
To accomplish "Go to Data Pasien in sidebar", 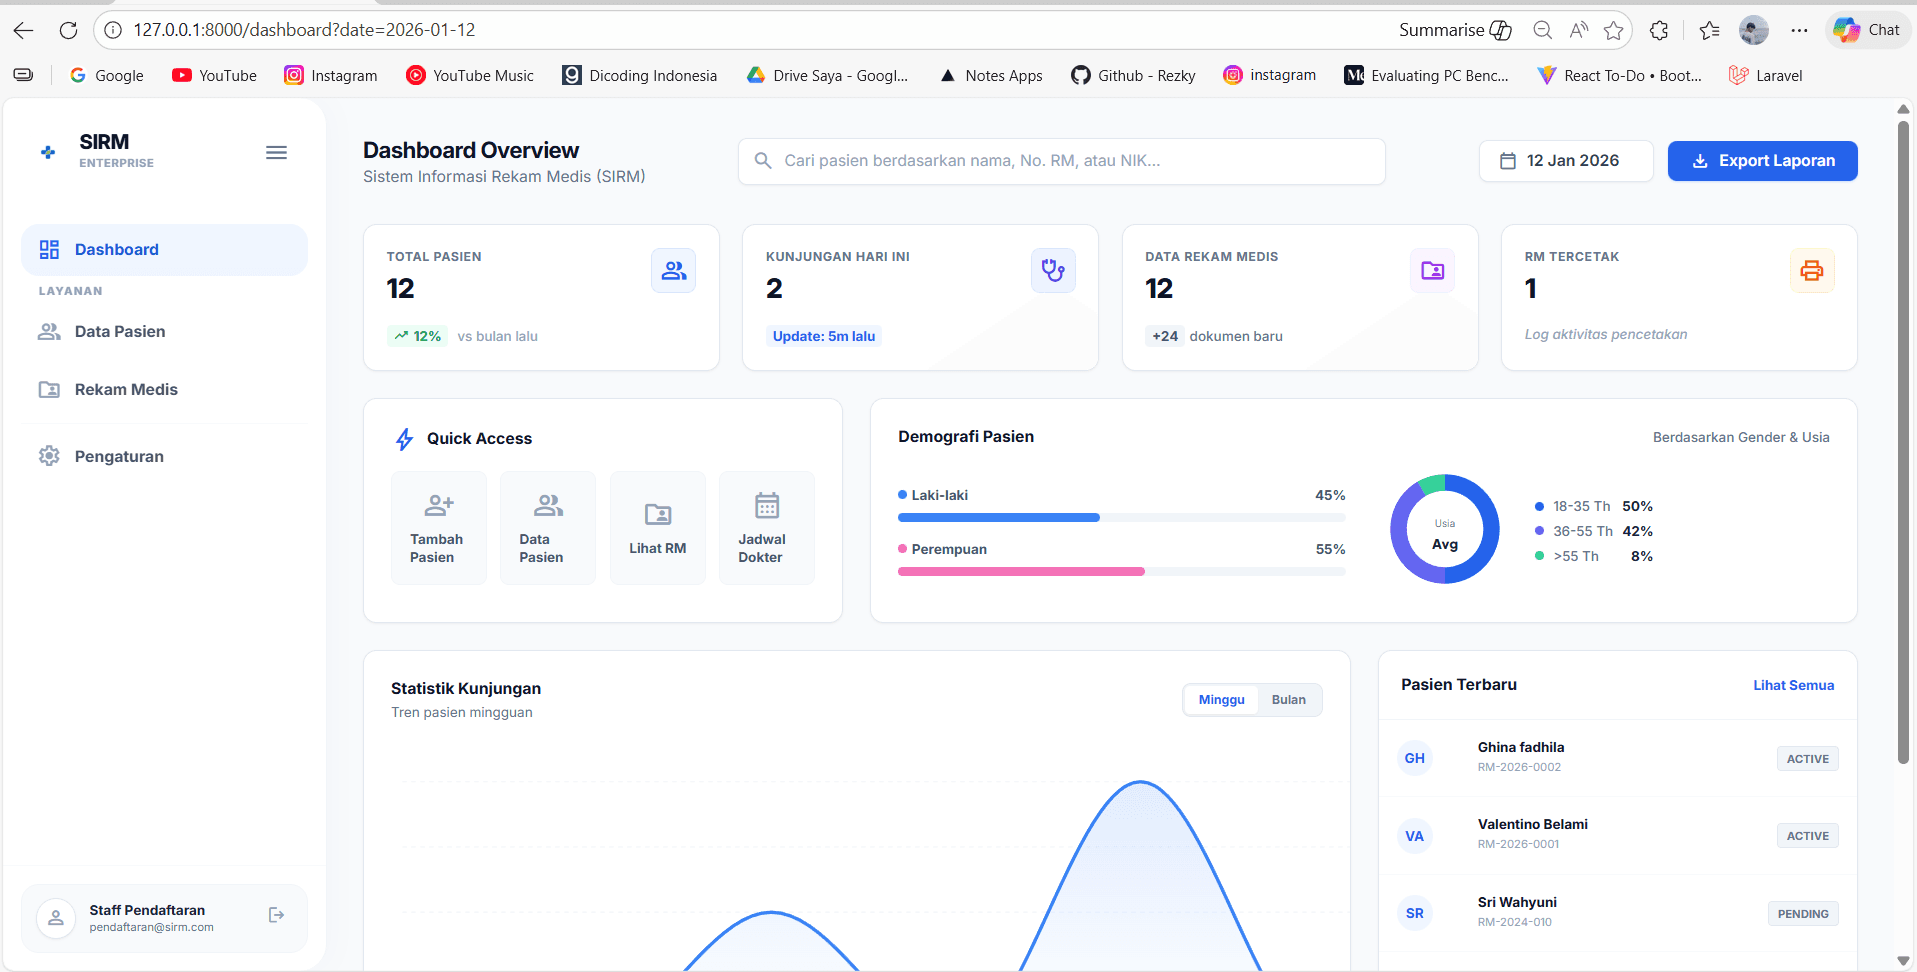I will coord(120,332).
